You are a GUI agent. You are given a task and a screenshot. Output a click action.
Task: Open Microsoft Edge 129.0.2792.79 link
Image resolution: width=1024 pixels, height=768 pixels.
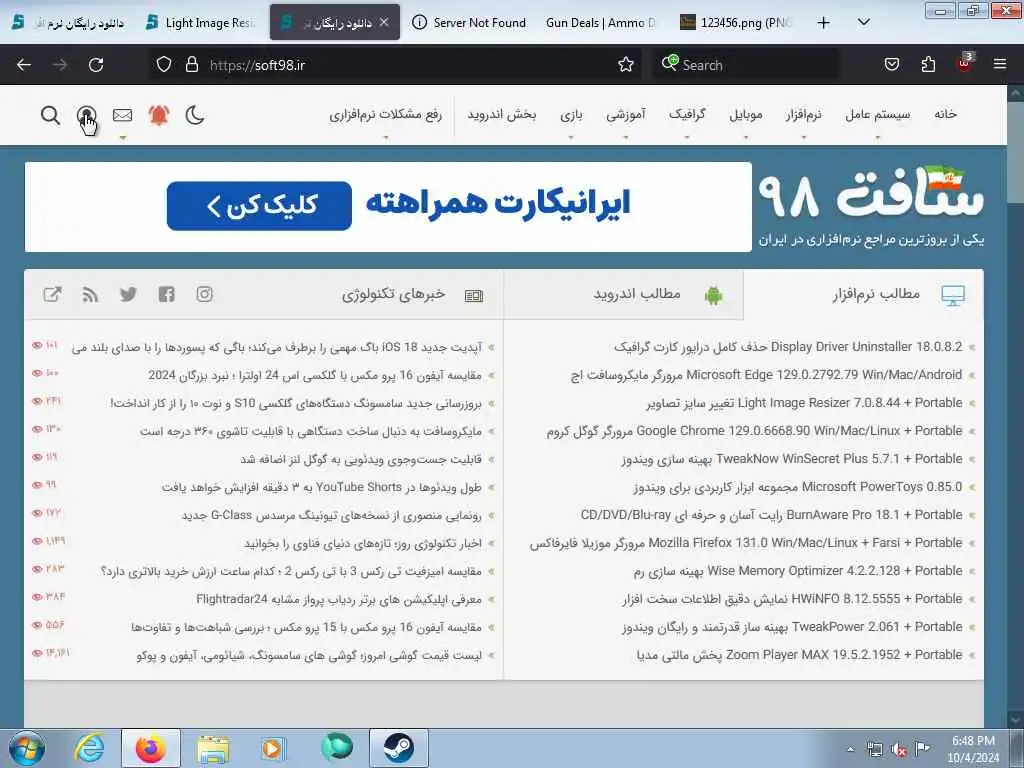[x=767, y=375]
